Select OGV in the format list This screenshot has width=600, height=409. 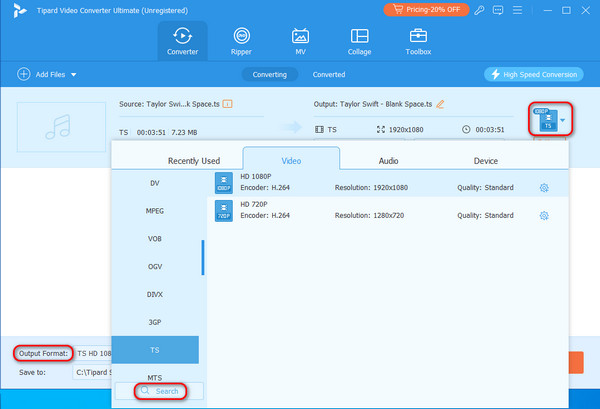[x=155, y=266]
